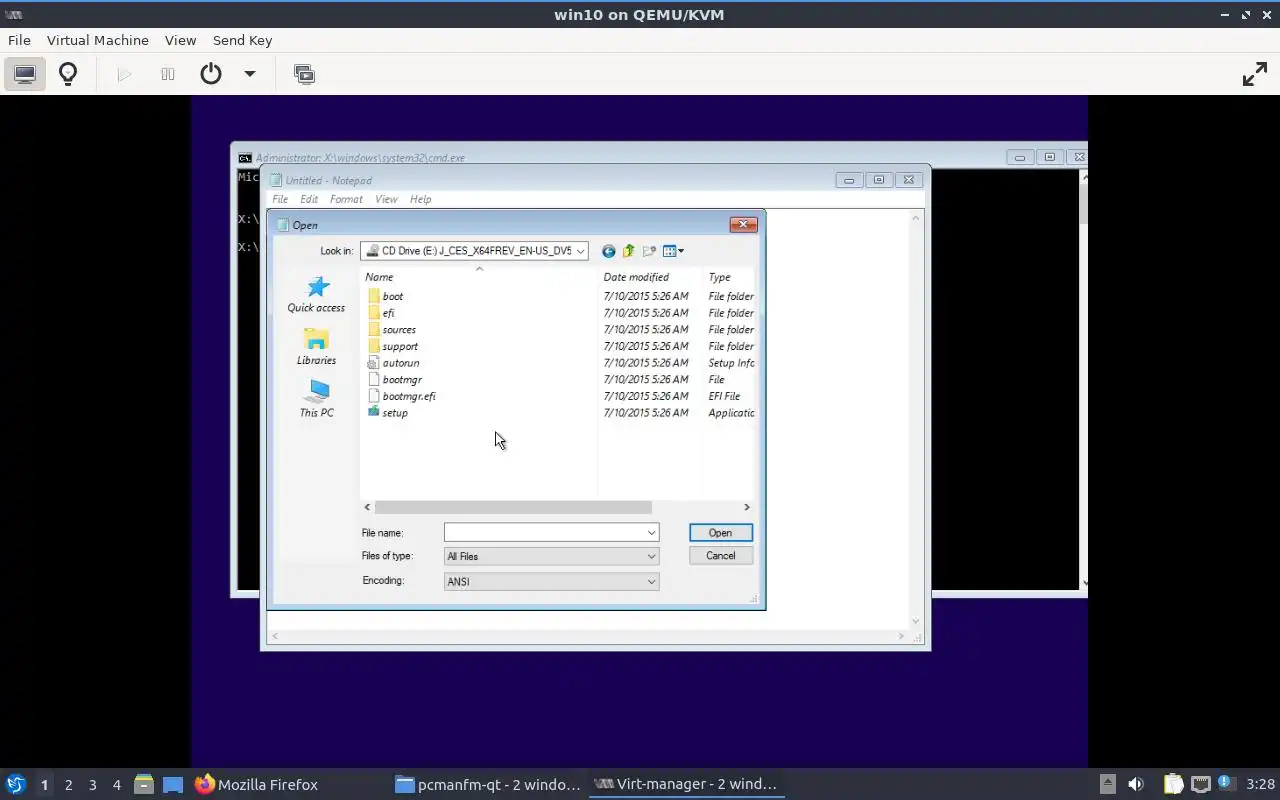
Task: Select the setup application
Action: point(387,413)
